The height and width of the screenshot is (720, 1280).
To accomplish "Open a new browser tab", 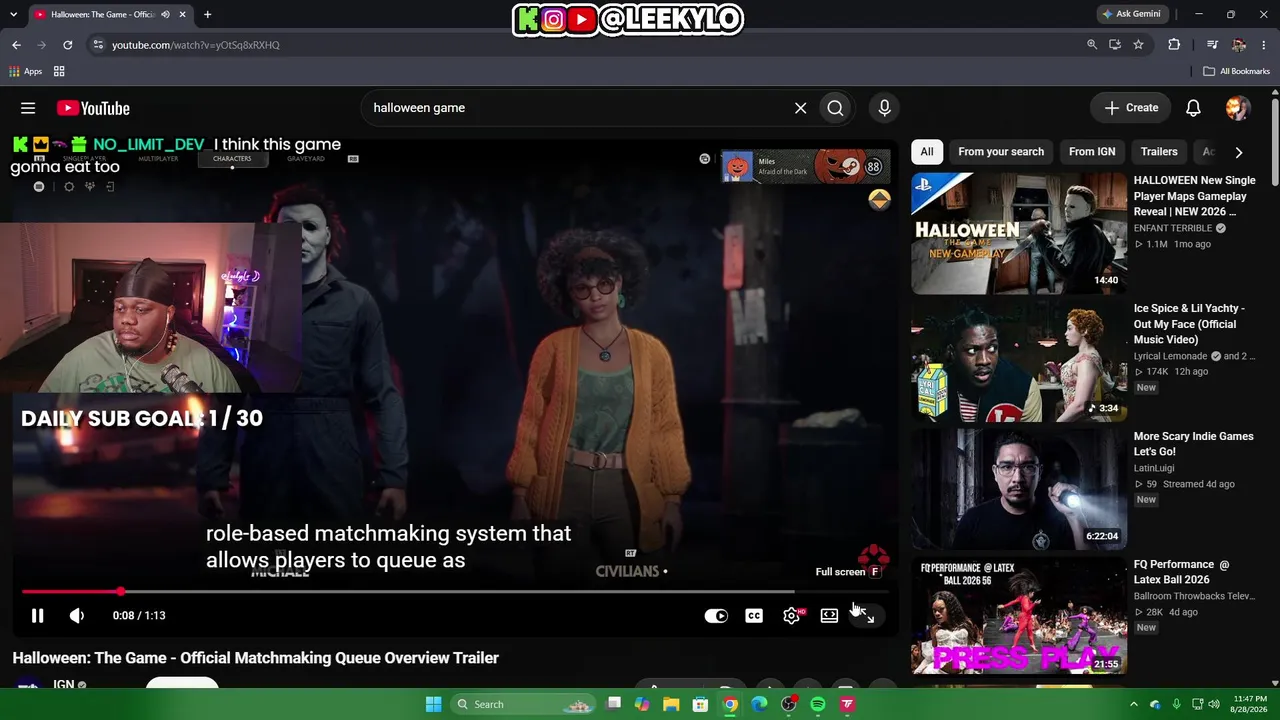I will pyautogui.click(x=207, y=14).
